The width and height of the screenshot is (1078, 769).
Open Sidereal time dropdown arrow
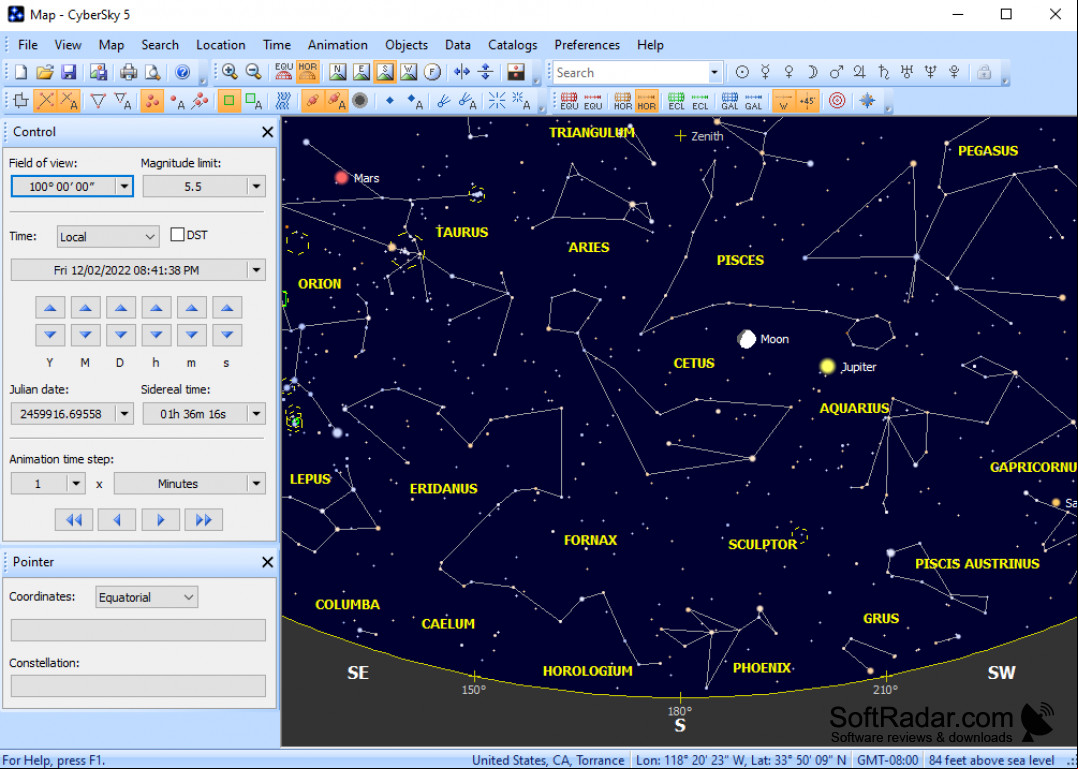point(256,414)
